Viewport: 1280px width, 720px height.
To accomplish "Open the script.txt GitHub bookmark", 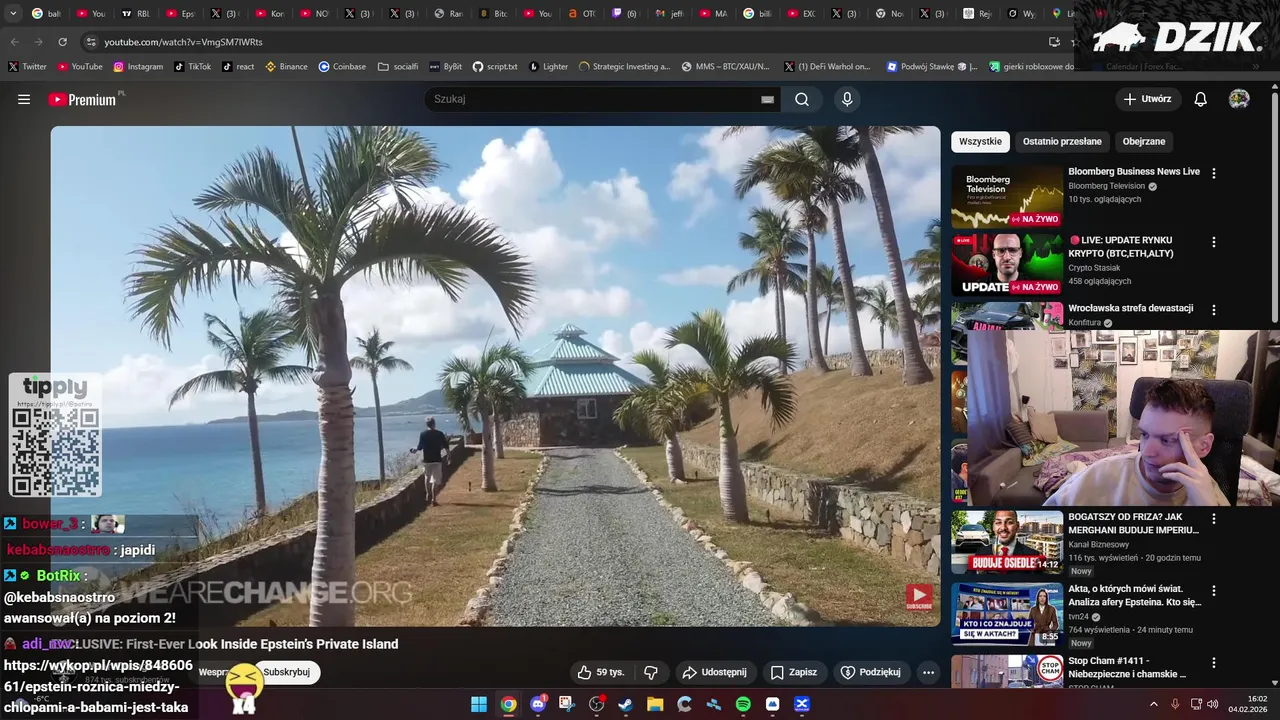I will click(x=495, y=66).
